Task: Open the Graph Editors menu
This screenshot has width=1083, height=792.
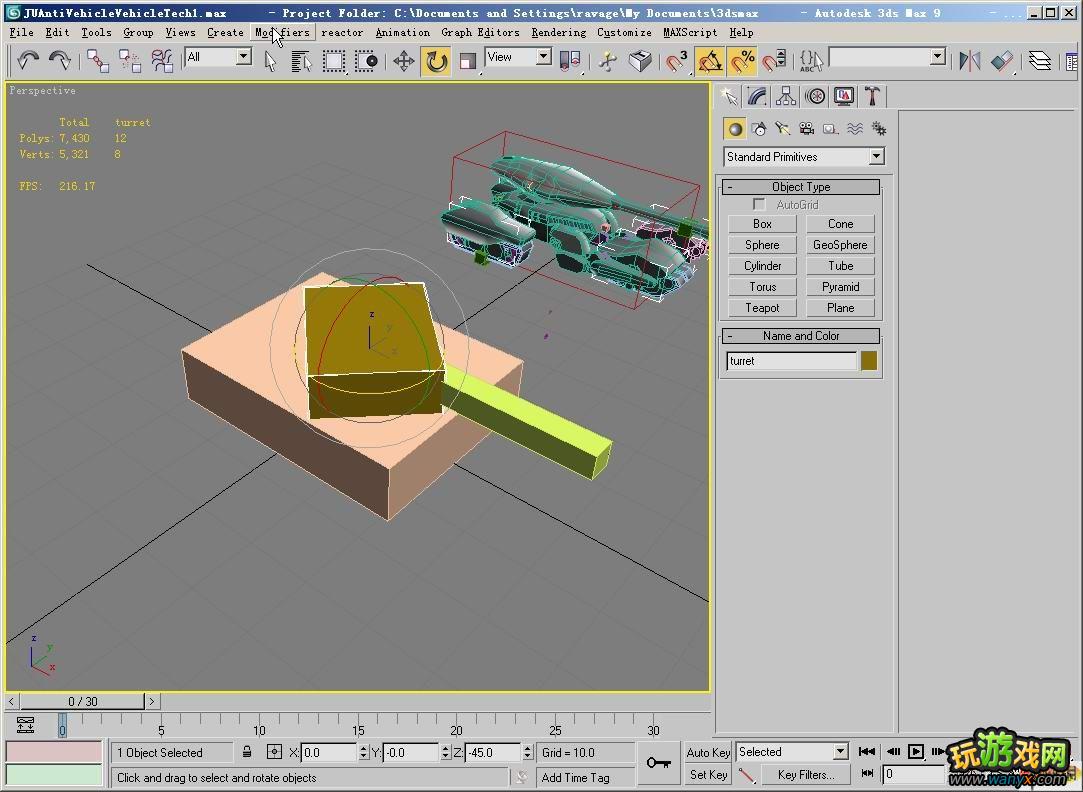Action: tap(480, 32)
